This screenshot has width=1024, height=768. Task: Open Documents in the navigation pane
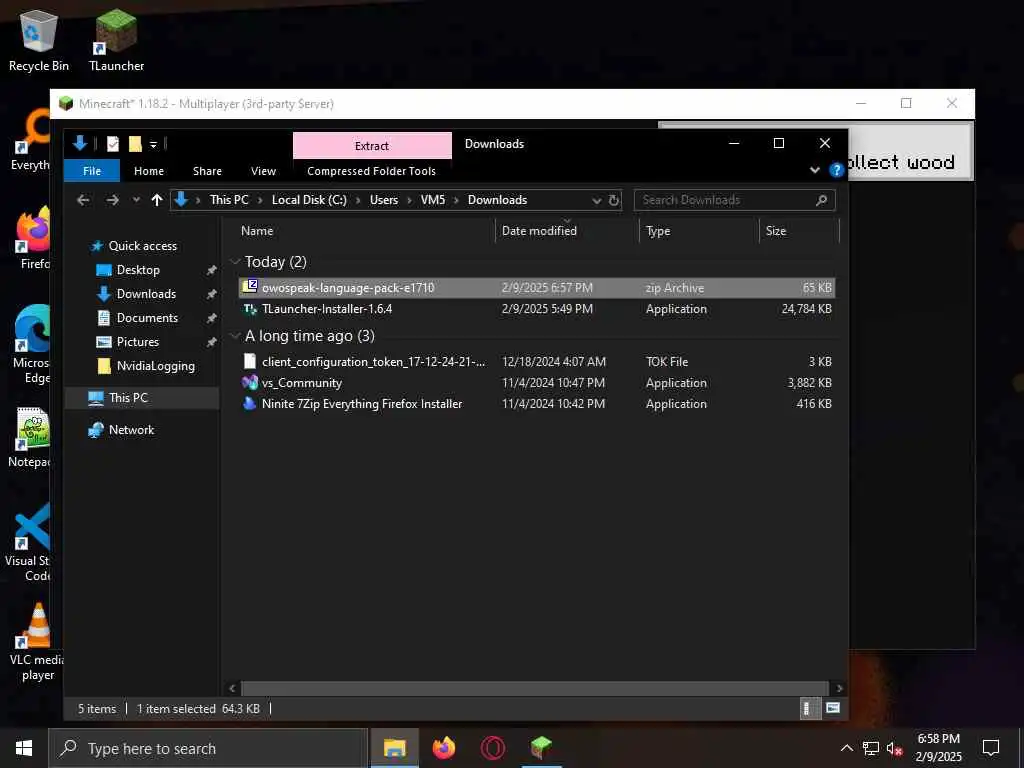(147, 318)
